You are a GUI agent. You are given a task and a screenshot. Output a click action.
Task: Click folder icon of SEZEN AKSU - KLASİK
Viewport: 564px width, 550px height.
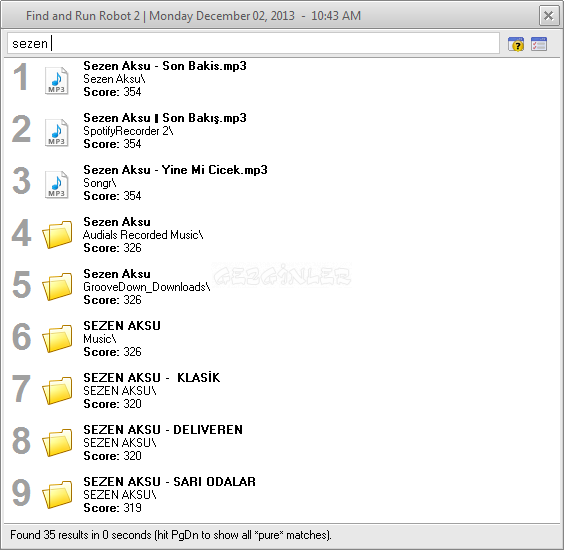click(x=57, y=391)
